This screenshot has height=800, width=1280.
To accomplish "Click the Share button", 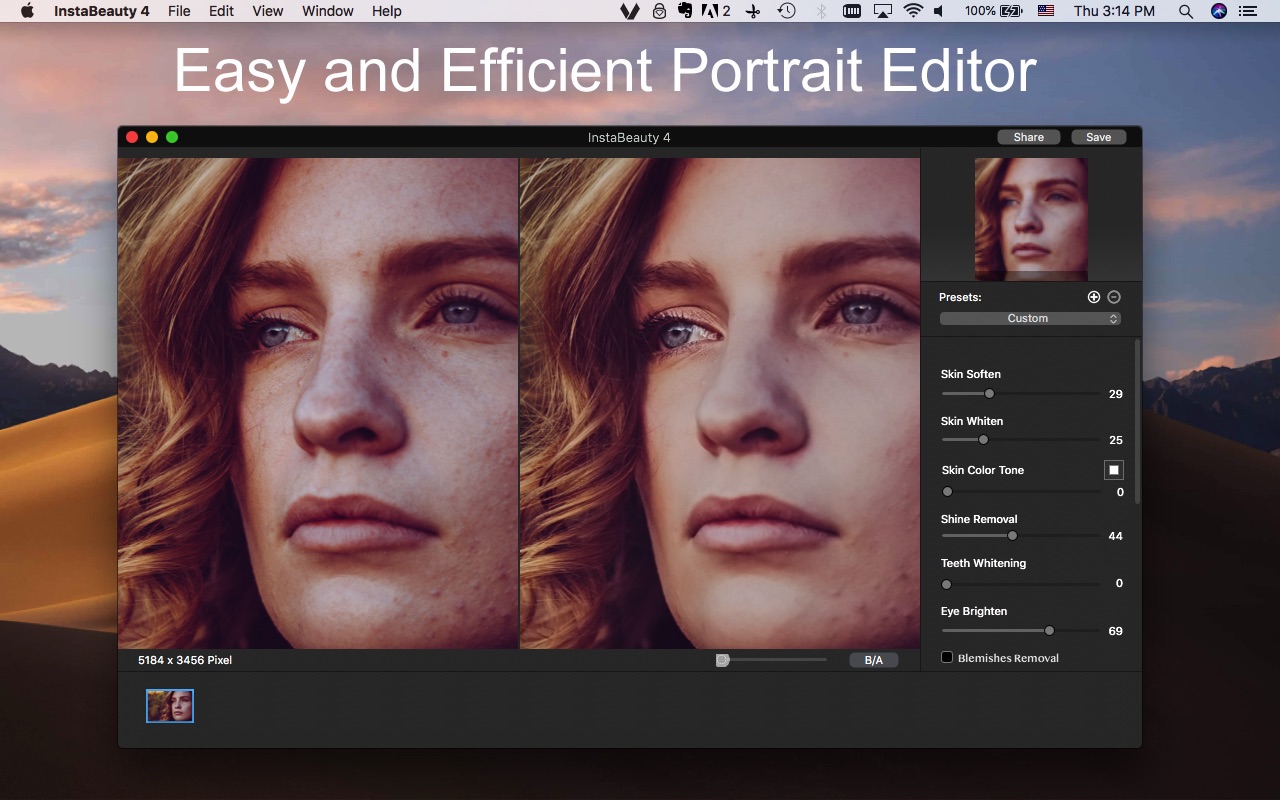I will click(x=1028, y=137).
